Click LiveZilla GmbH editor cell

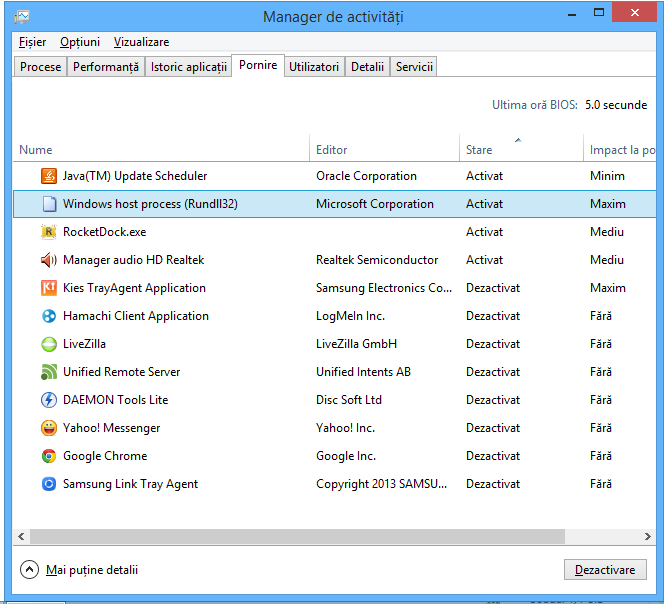357,344
